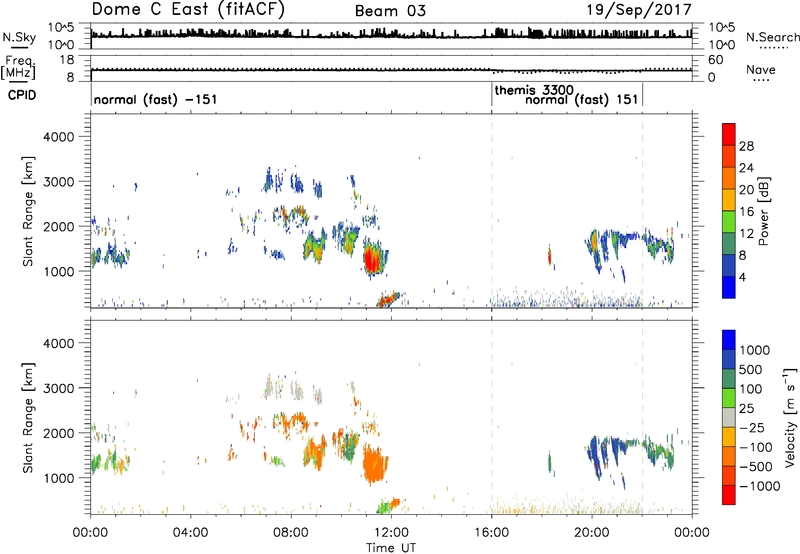Viewport: 800px width, 554px height.
Task: Click the "Dome C East (fitACF)" plot title
Action: click(x=188, y=10)
